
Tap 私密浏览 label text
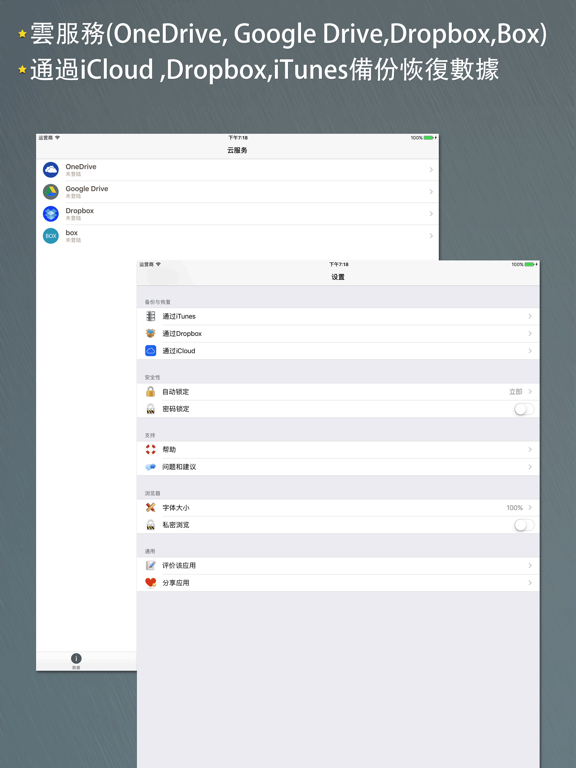click(176, 525)
